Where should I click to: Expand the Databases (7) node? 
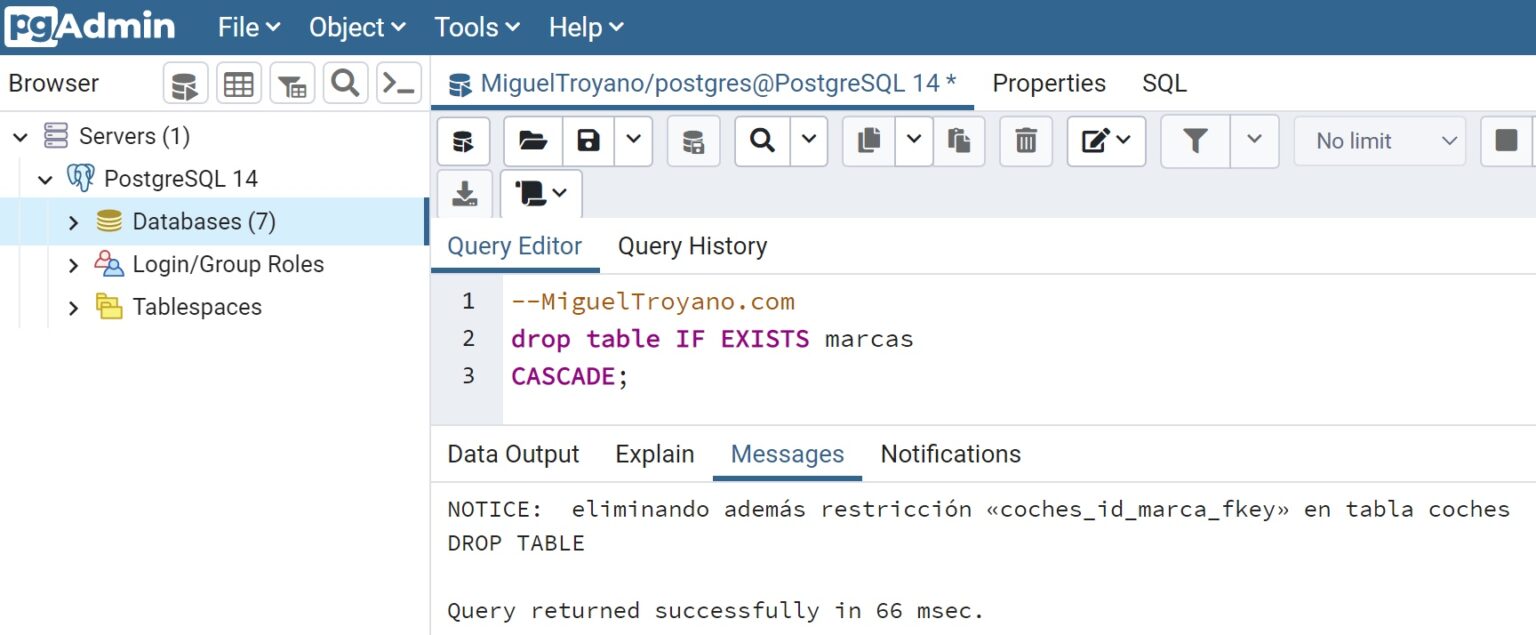[x=73, y=222]
